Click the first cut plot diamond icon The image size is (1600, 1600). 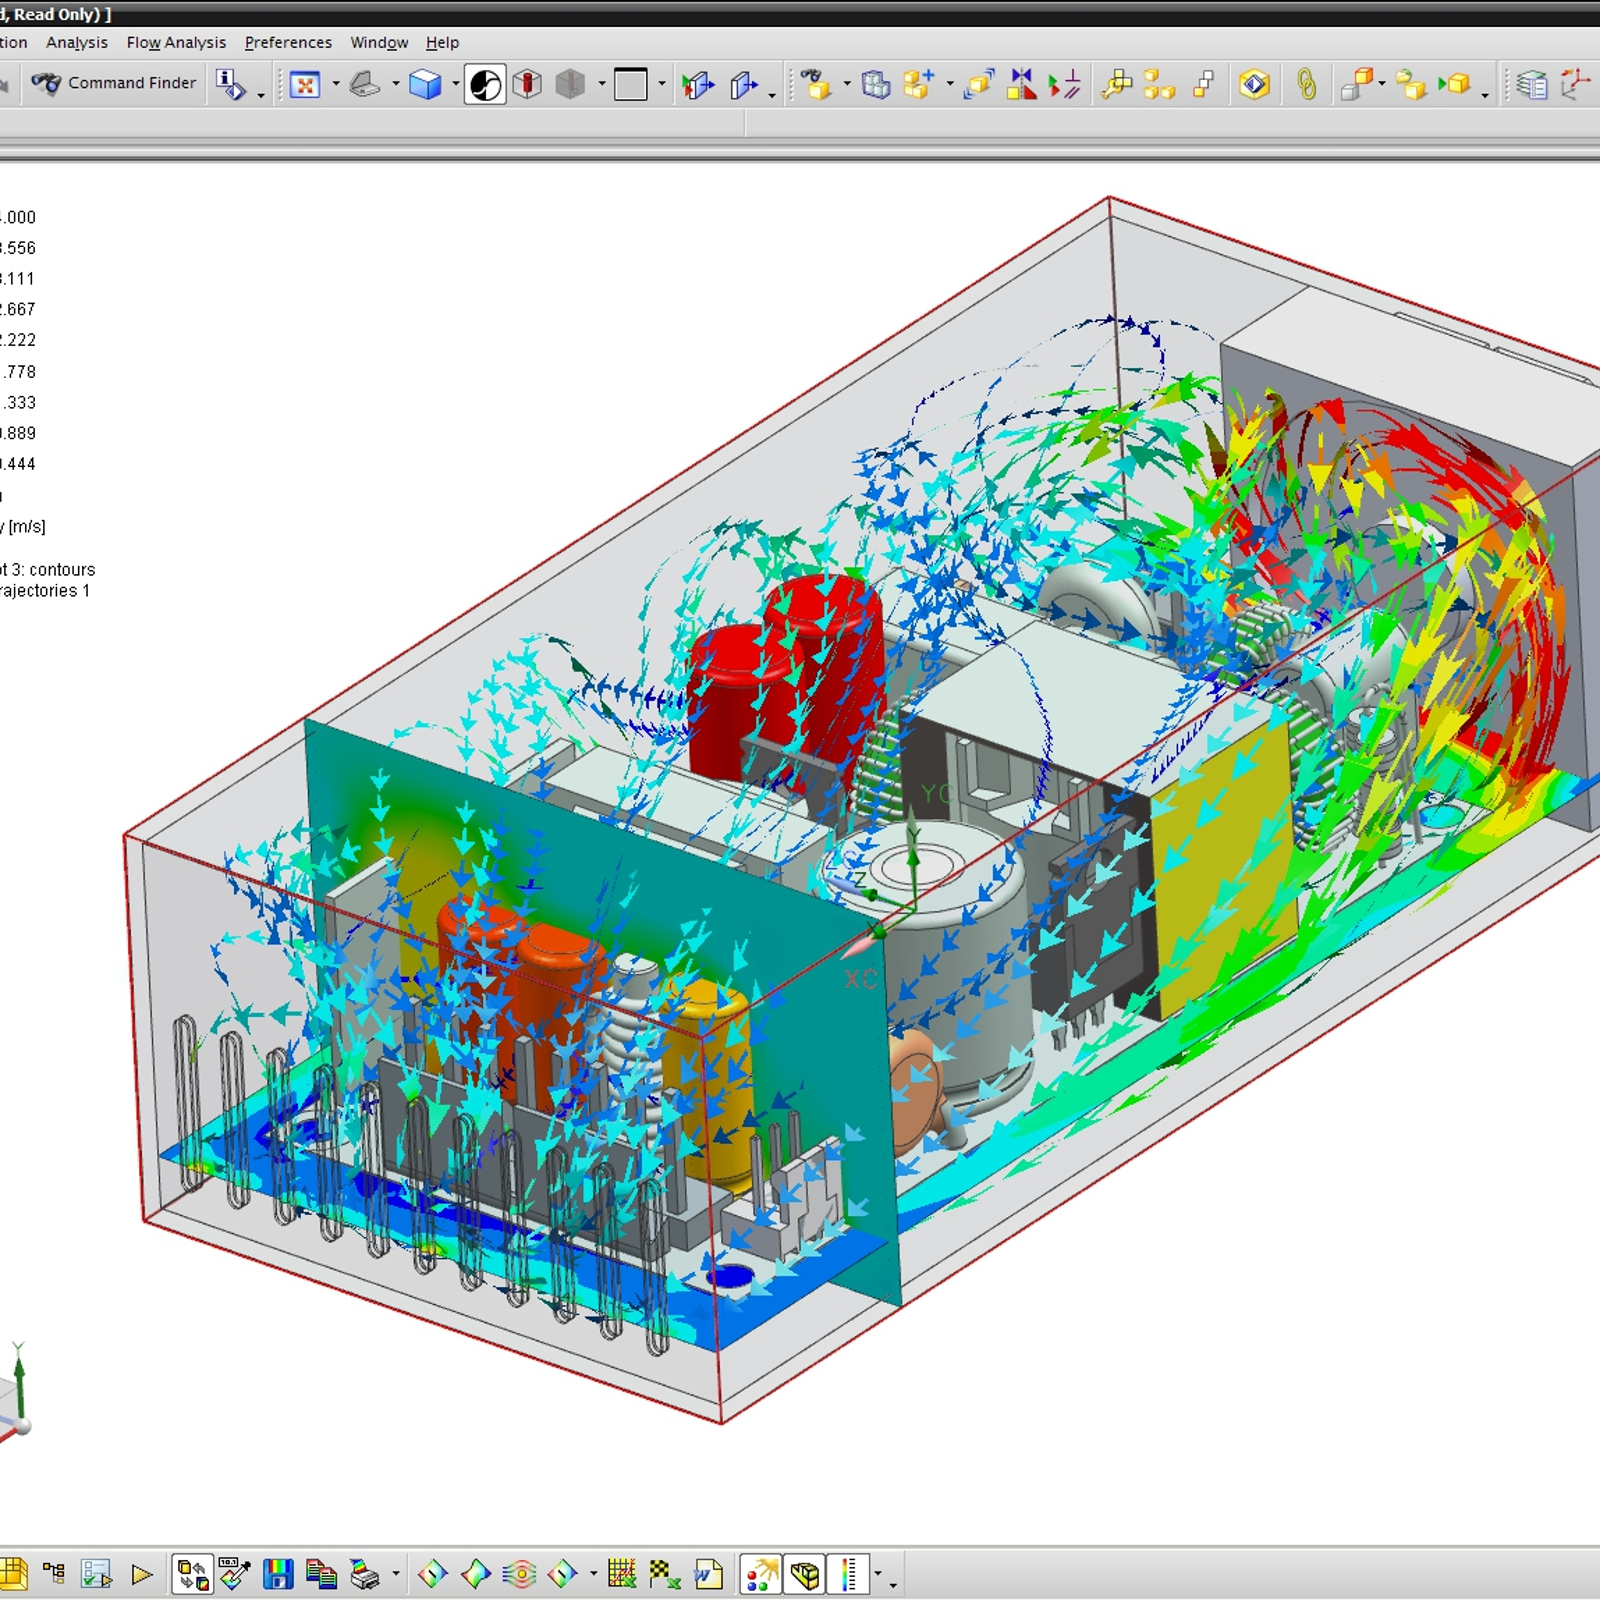pyautogui.click(x=432, y=1574)
